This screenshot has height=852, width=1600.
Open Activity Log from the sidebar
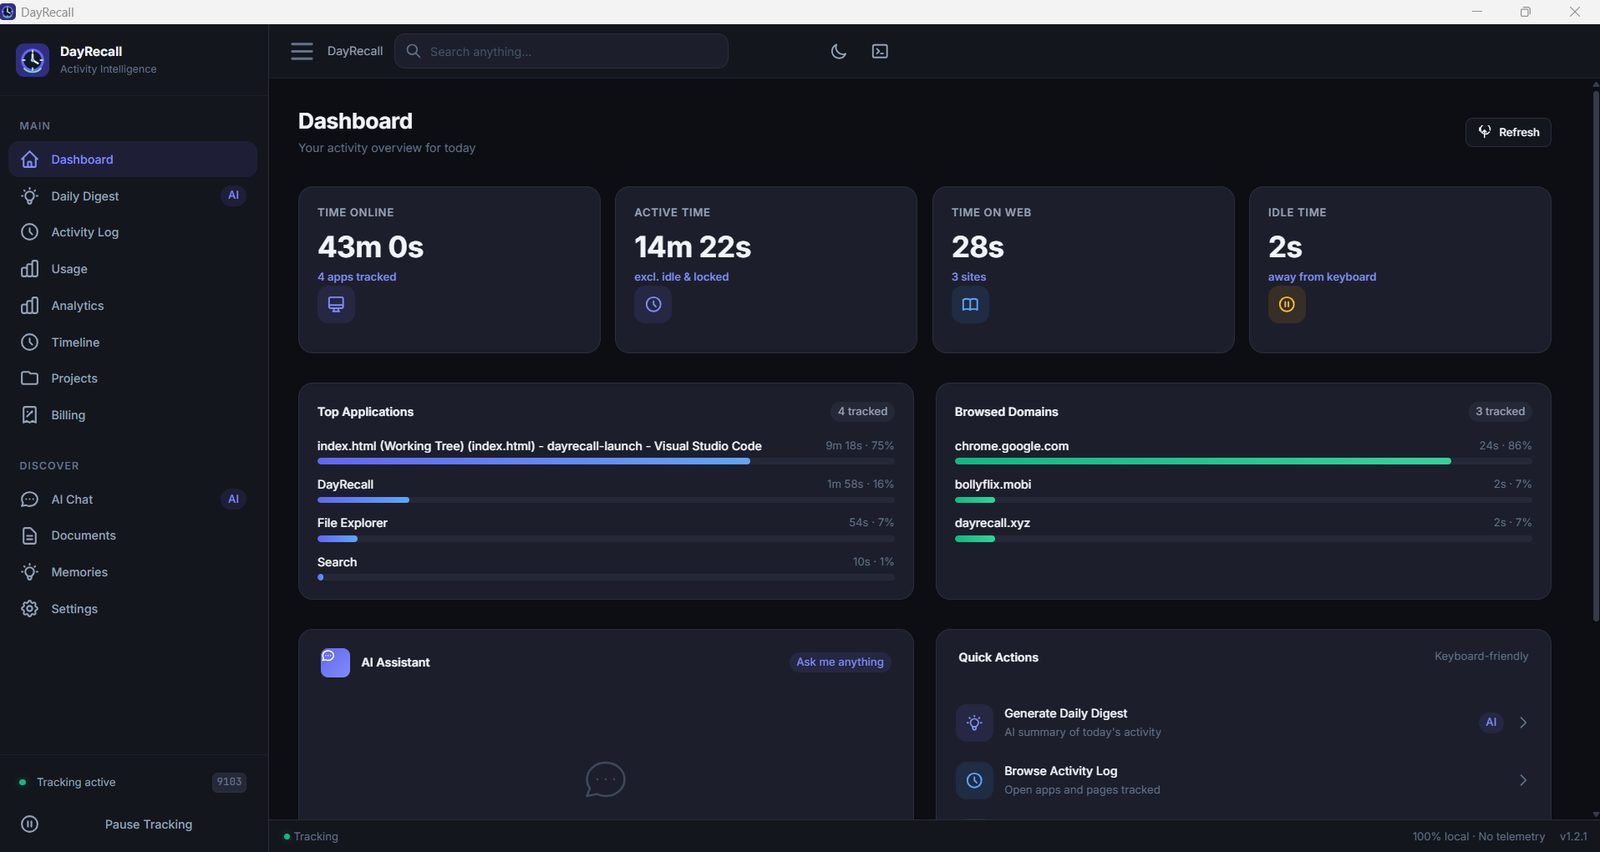133,232
